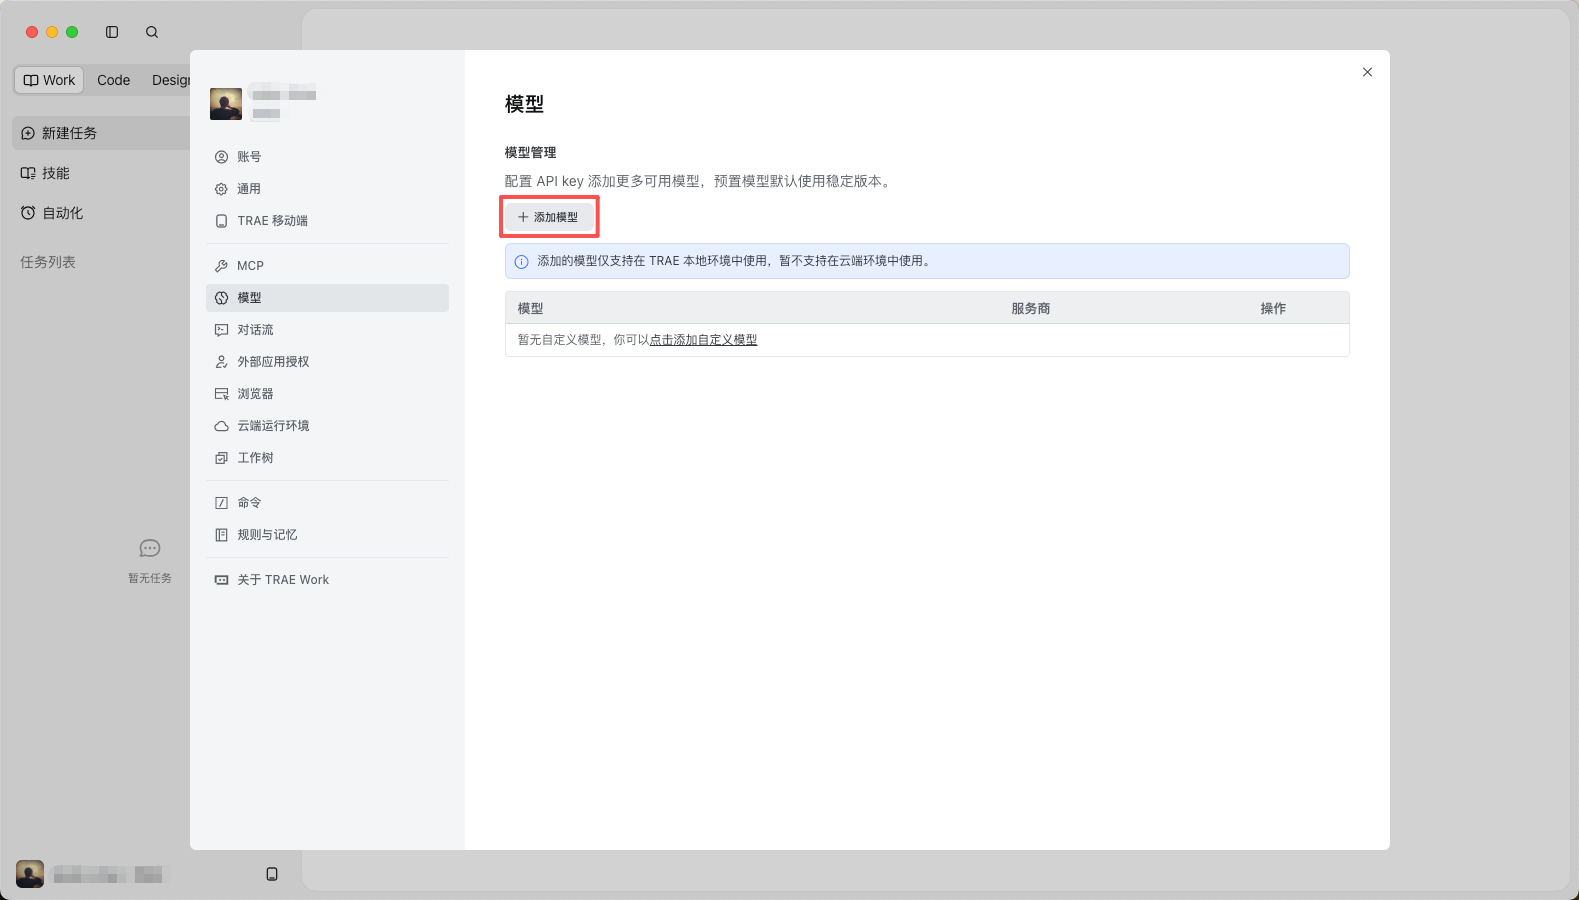Click the 服务商 column header
Screen dimensions: 1579x900
click(1030, 308)
